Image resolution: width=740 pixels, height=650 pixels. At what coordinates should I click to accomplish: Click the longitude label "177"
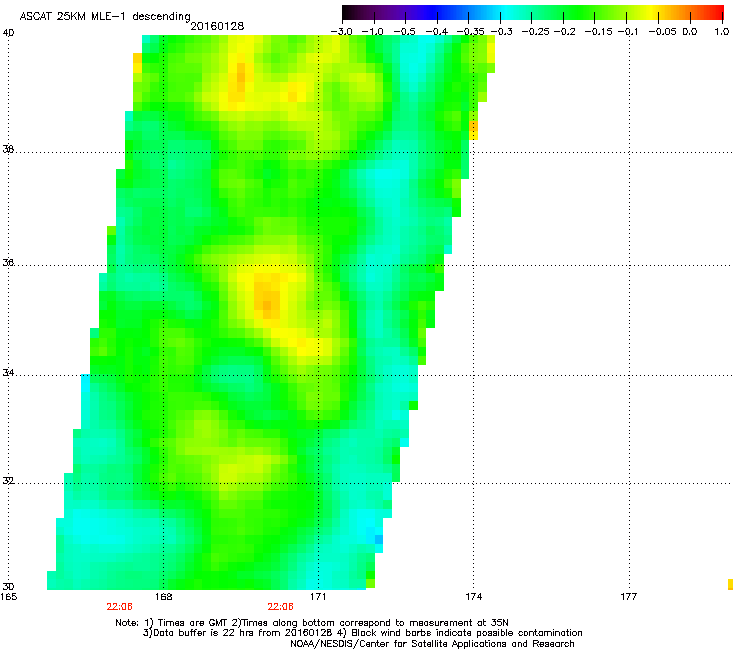[x=629, y=597]
